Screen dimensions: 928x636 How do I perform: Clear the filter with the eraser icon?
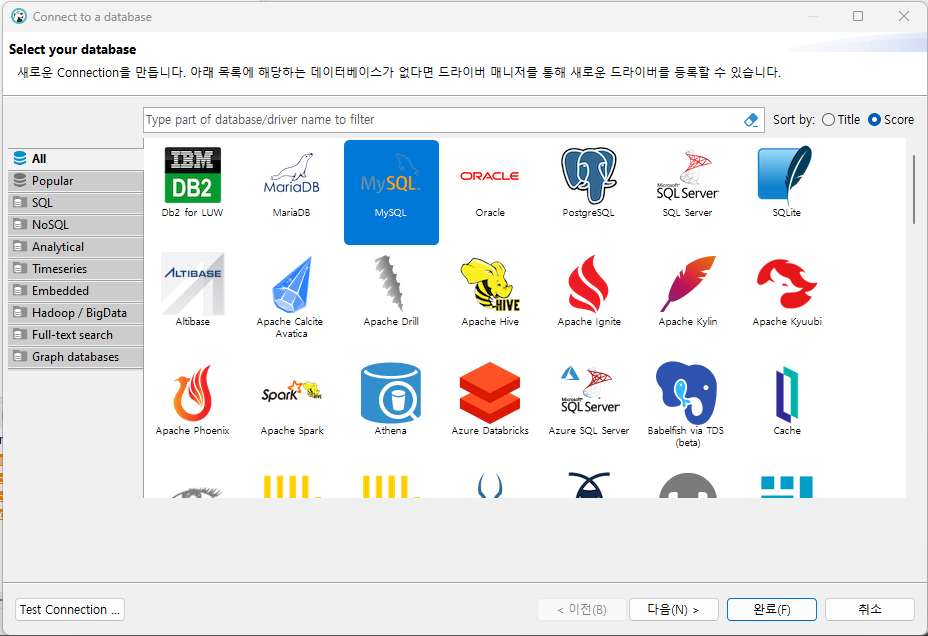point(750,120)
